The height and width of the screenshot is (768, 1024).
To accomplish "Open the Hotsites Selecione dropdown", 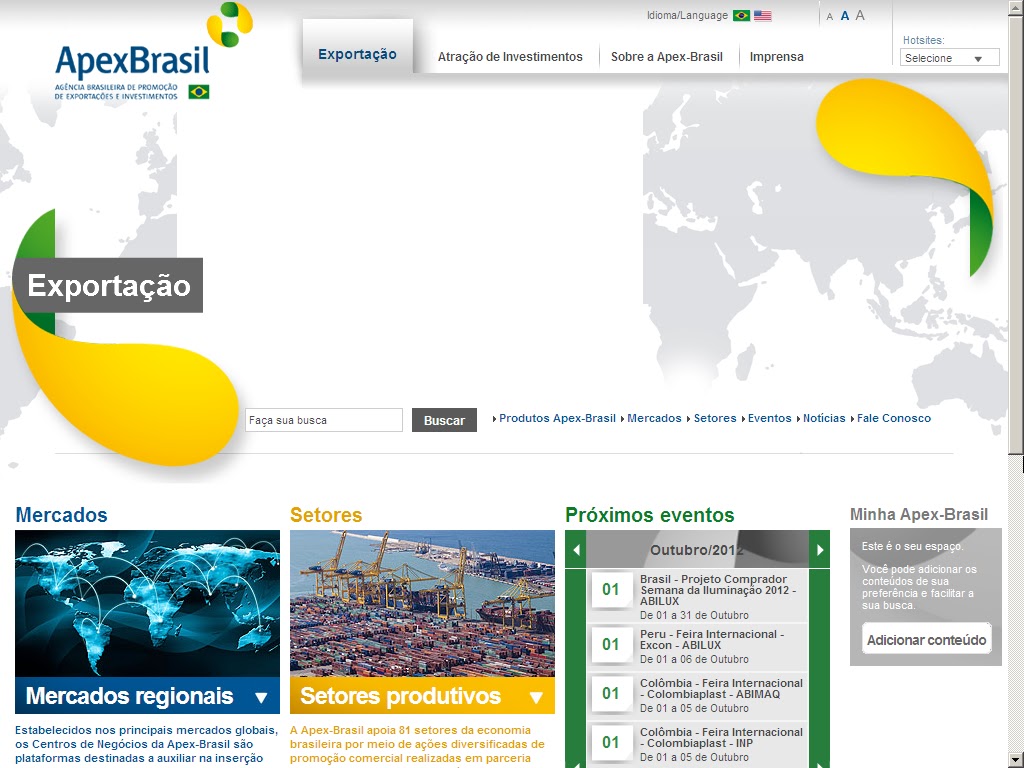I will pyautogui.click(x=950, y=57).
